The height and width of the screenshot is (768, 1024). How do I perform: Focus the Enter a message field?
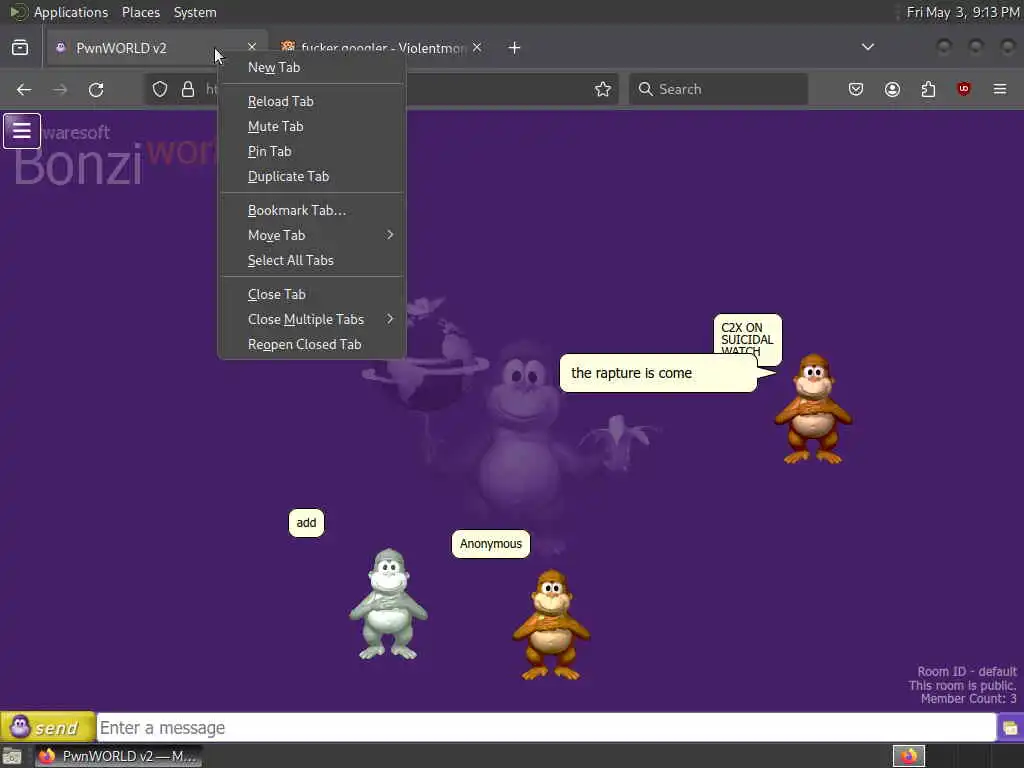click(x=546, y=728)
